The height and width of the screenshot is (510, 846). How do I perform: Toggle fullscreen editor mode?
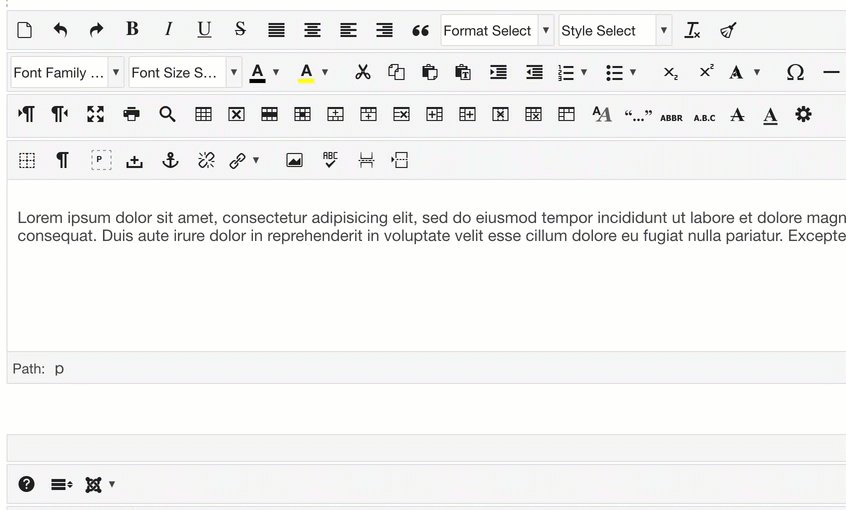(95, 115)
